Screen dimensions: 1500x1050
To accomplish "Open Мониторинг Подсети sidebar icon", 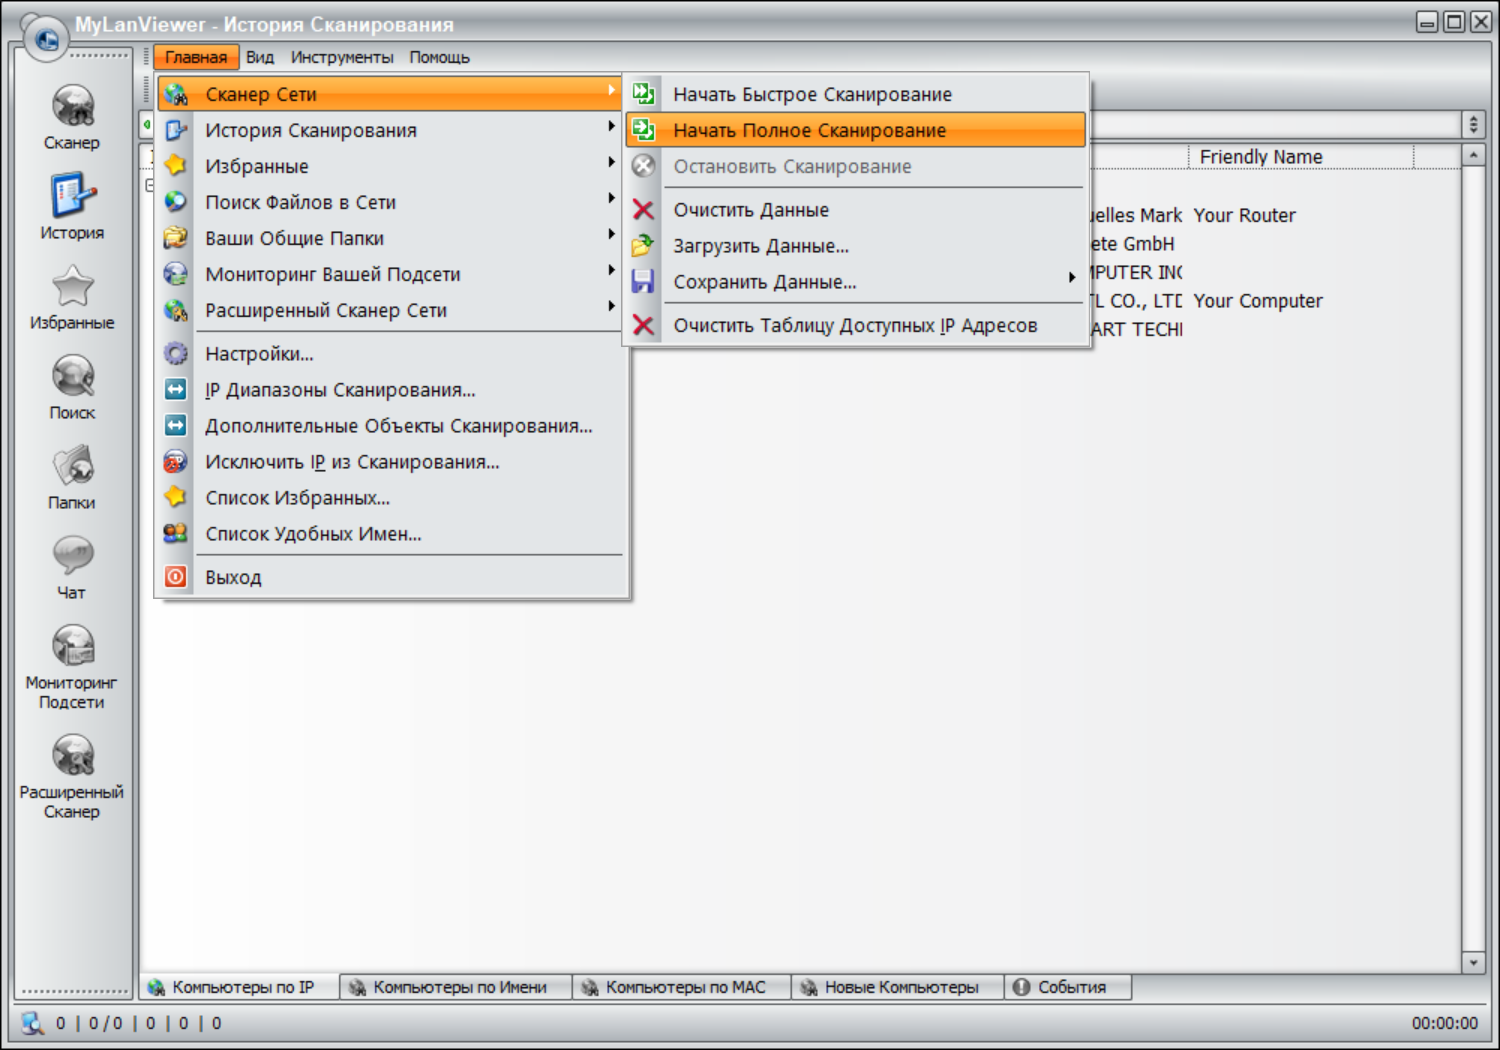I will click(x=72, y=646).
